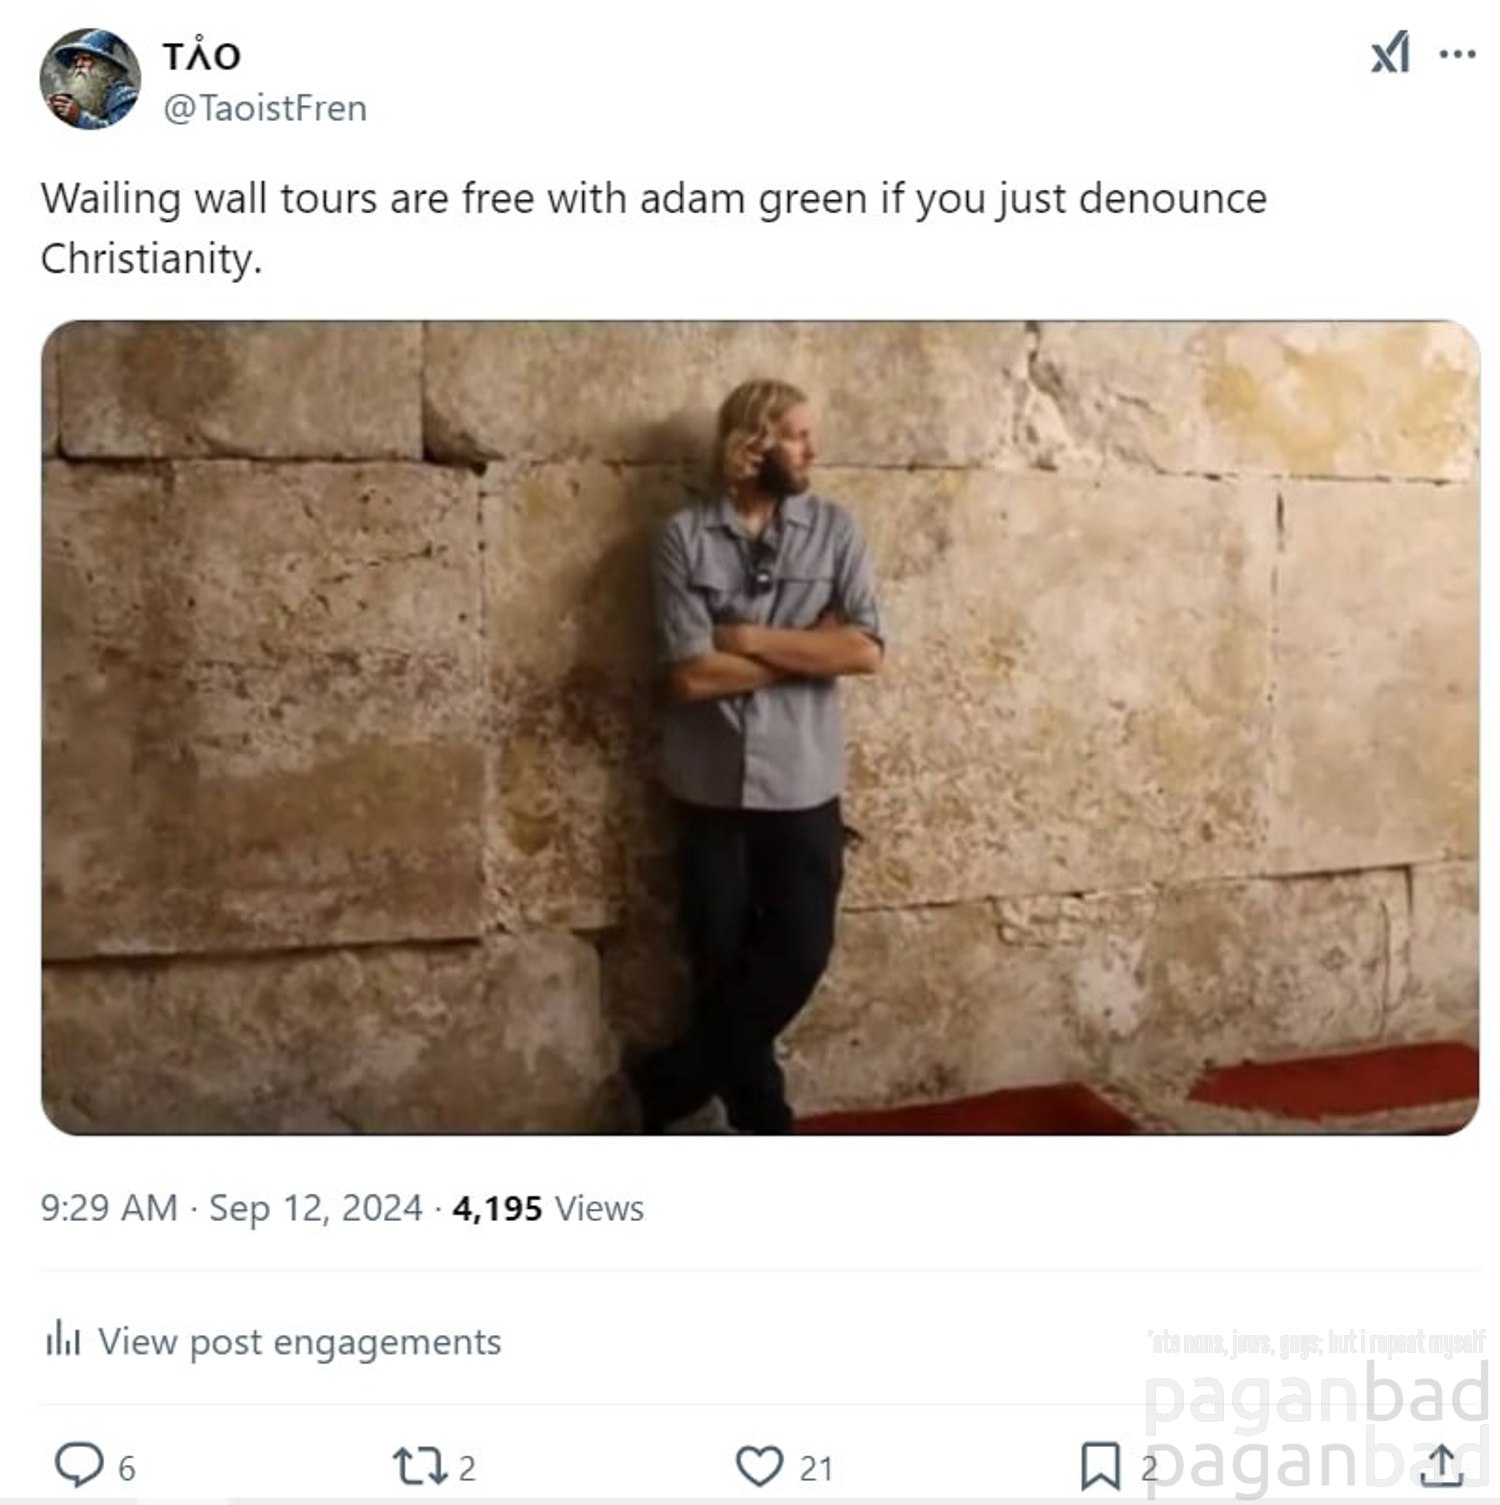Screen dimensions: 1500x1505
Task: Open the @TaoistFren handle link
Action: pos(265,108)
